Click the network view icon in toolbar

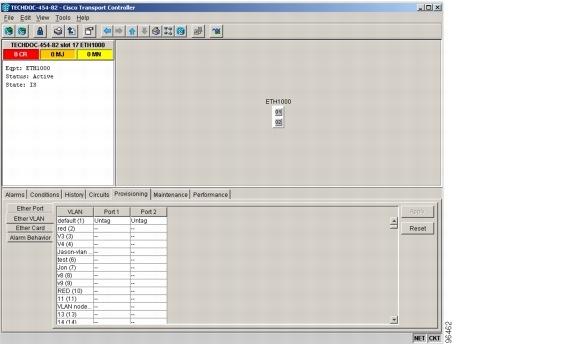[181, 31]
